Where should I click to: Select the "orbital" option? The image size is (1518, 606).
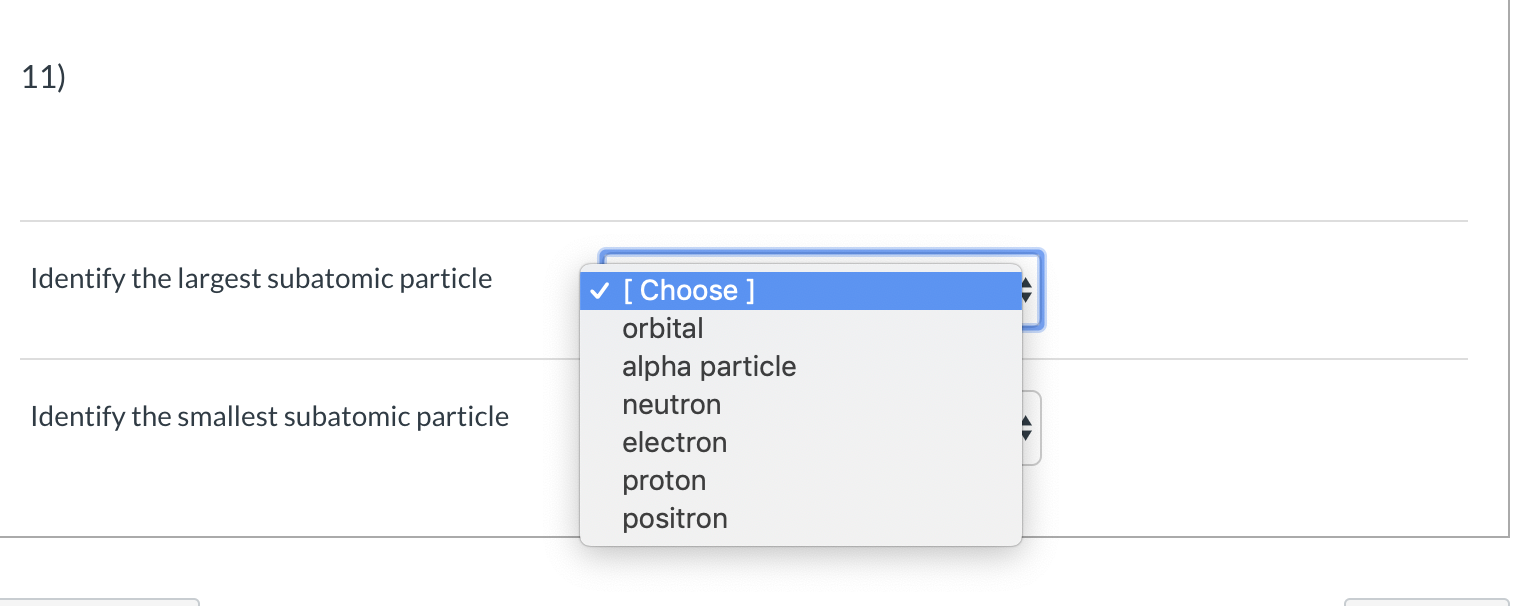663,329
